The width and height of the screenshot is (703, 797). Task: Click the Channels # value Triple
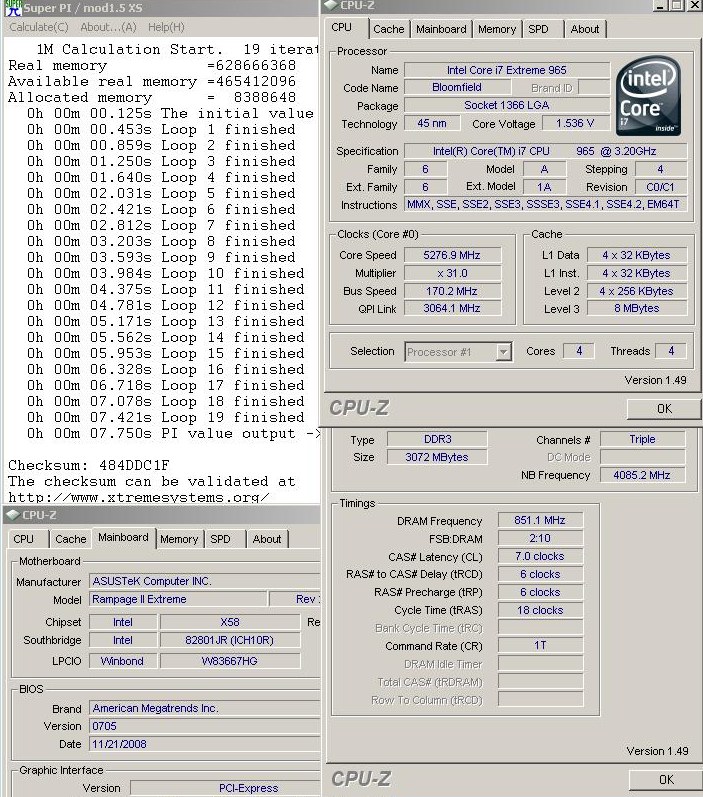(x=643, y=439)
